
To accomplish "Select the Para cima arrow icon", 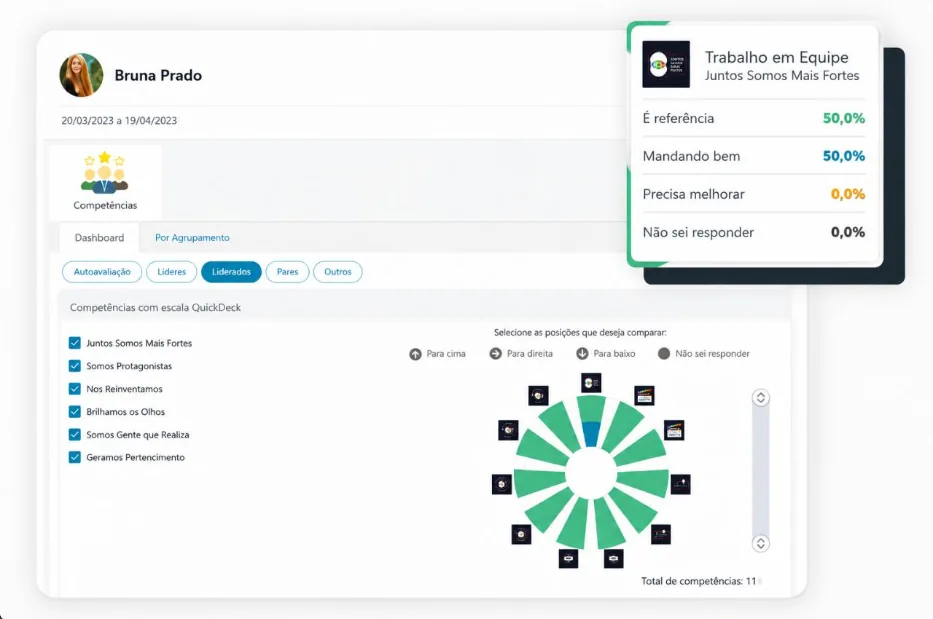I will point(415,354).
